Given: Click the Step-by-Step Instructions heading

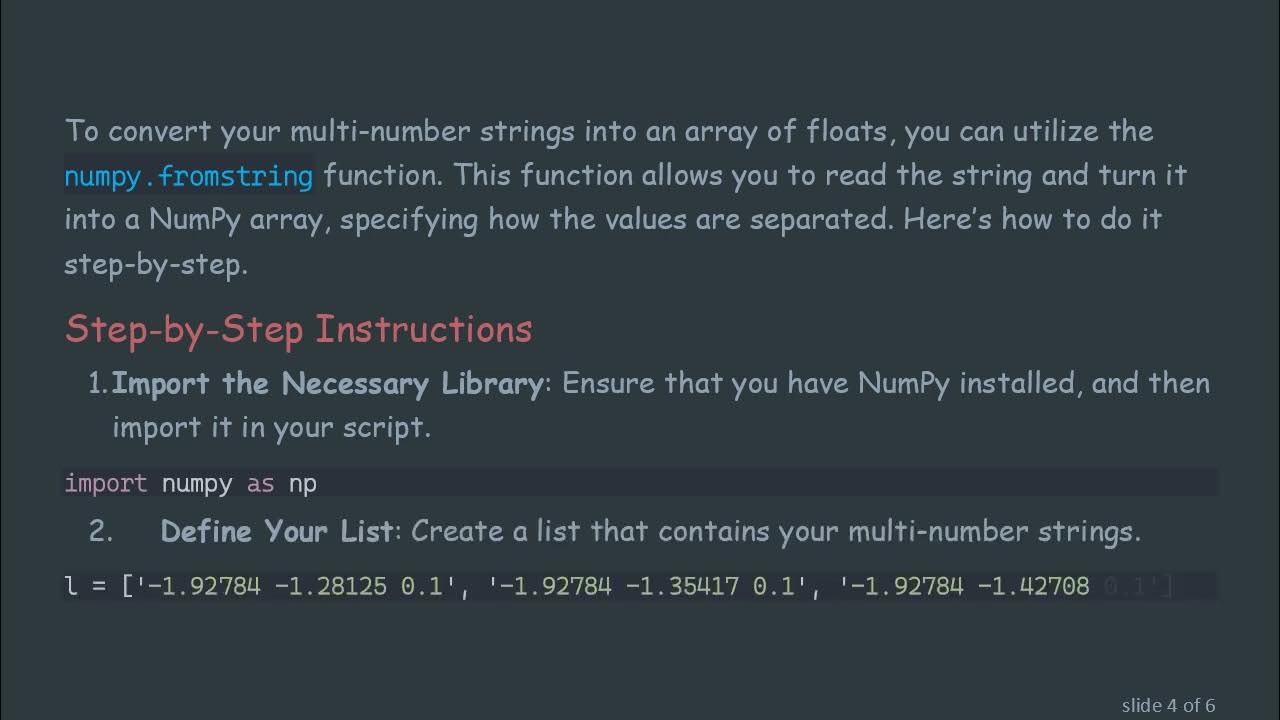Looking at the screenshot, I should pyautogui.click(x=298, y=329).
